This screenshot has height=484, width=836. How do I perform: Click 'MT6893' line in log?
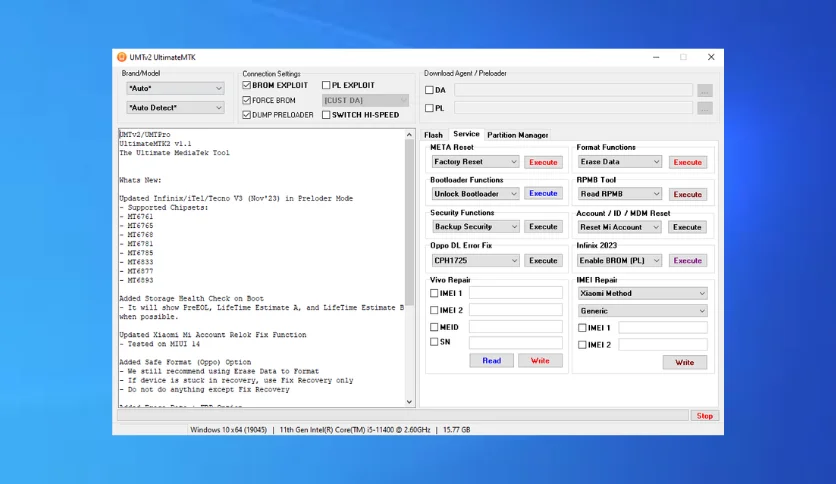140,280
